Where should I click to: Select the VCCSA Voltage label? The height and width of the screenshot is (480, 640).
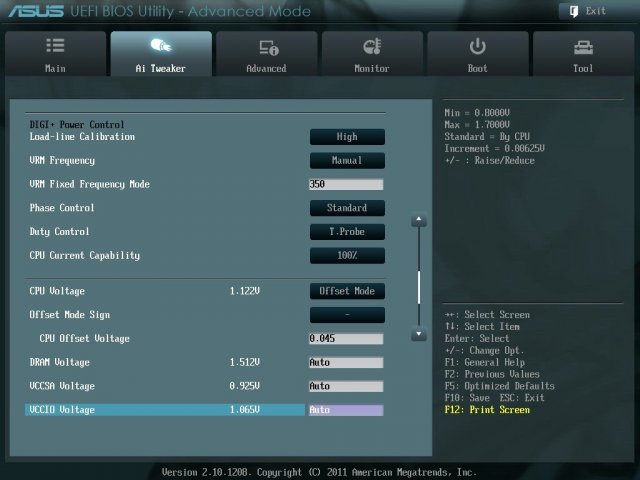point(62,386)
